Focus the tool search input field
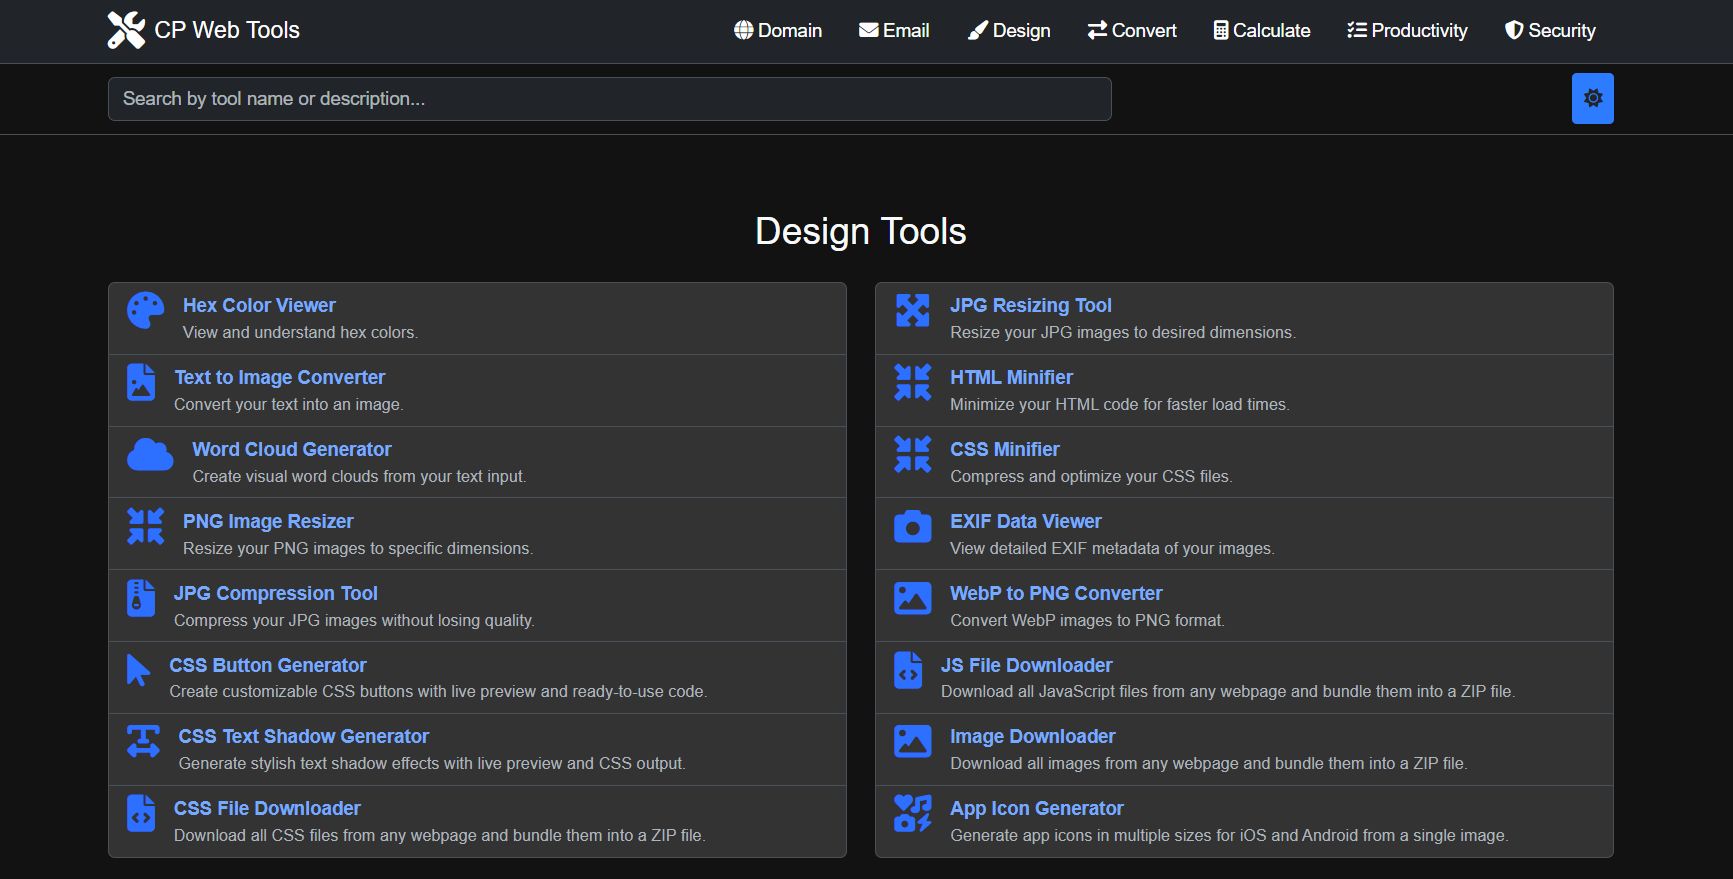This screenshot has height=879, width=1733. 609,99
